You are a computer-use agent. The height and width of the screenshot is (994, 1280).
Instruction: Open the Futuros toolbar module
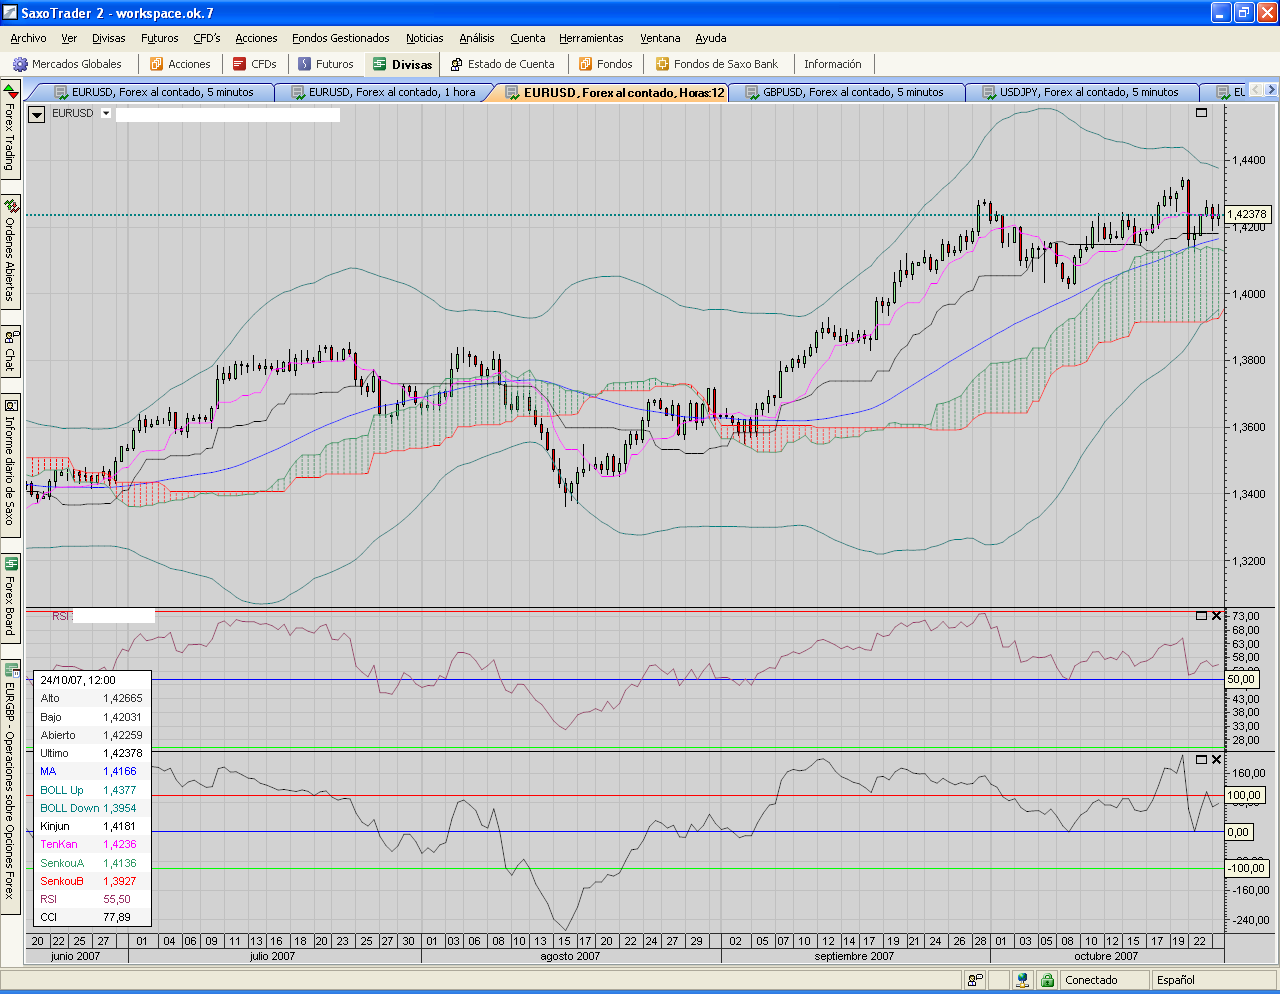click(x=325, y=64)
